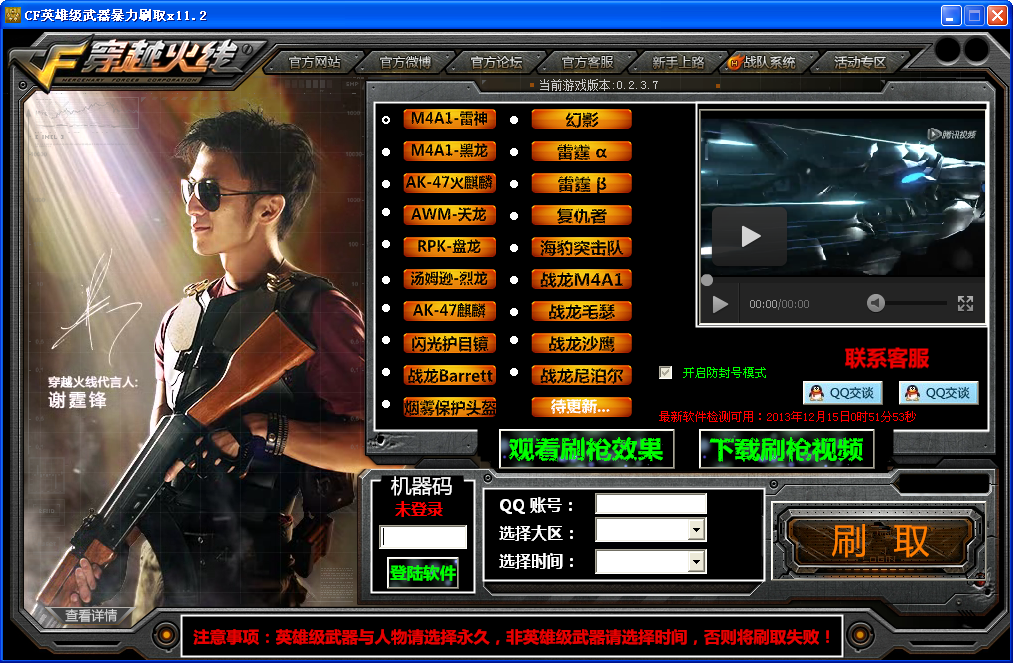Select the RPK-盘龙 radio button
The image size is (1013, 663).
coord(386,244)
